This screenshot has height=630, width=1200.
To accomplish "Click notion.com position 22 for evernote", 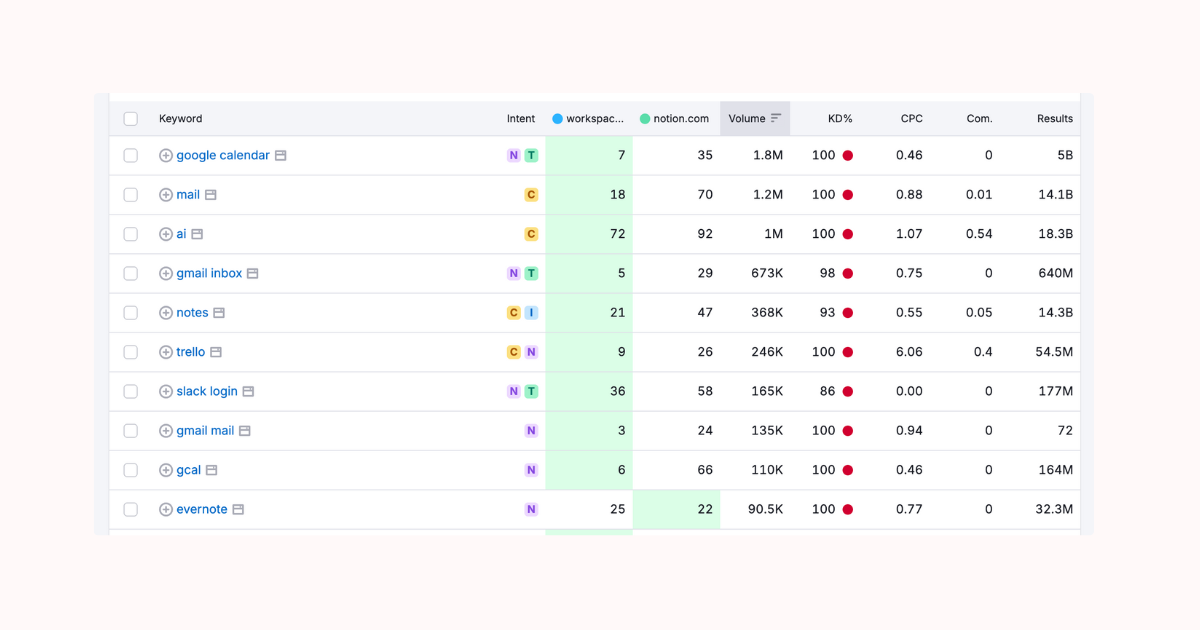I will coord(676,509).
